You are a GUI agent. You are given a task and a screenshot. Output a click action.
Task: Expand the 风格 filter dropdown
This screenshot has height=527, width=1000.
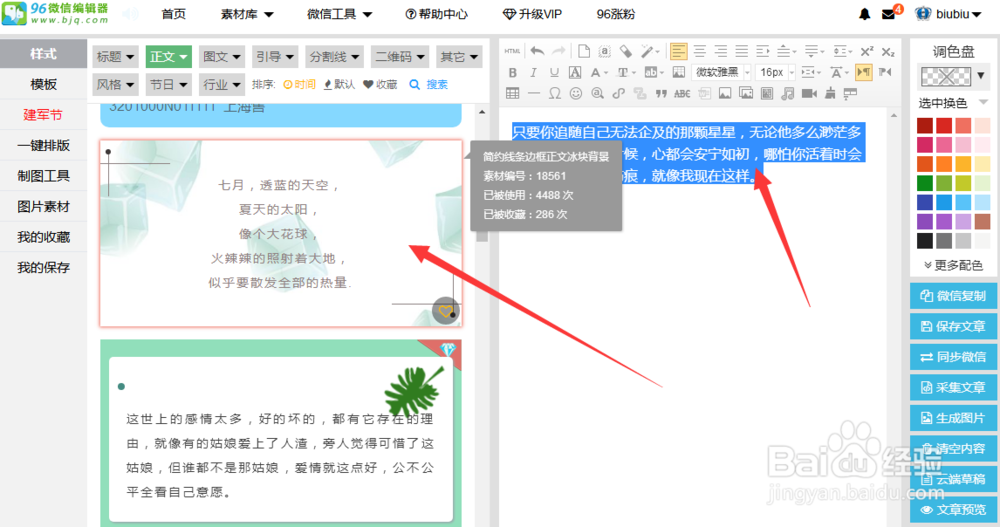[115, 84]
